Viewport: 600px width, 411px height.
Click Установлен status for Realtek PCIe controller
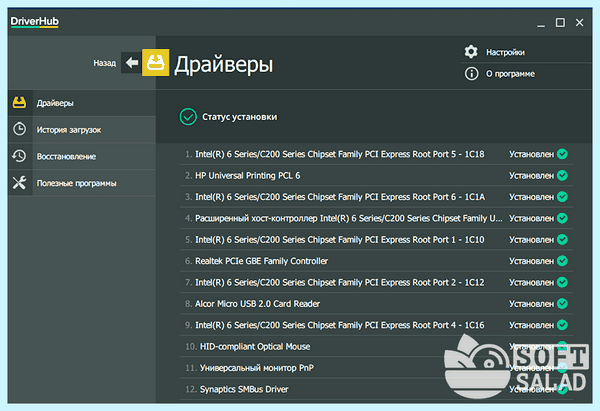[531, 261]
